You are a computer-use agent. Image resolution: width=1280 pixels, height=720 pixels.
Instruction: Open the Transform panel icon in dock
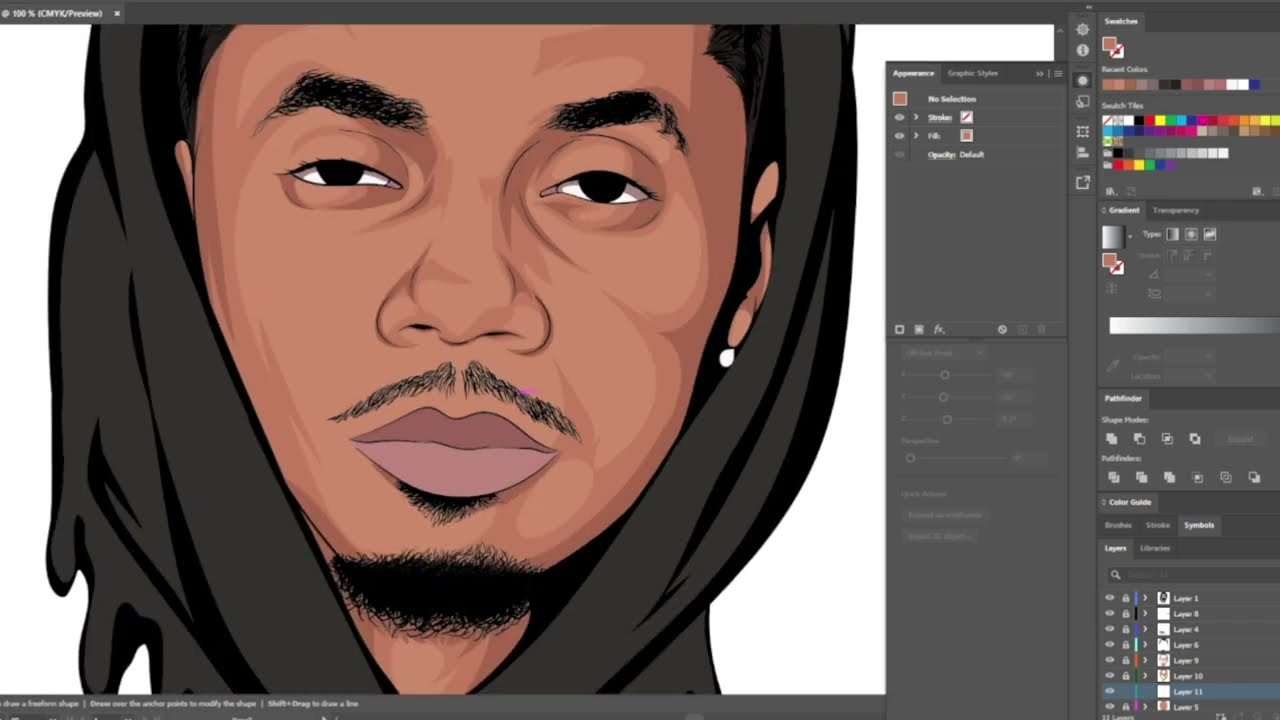1083,132
